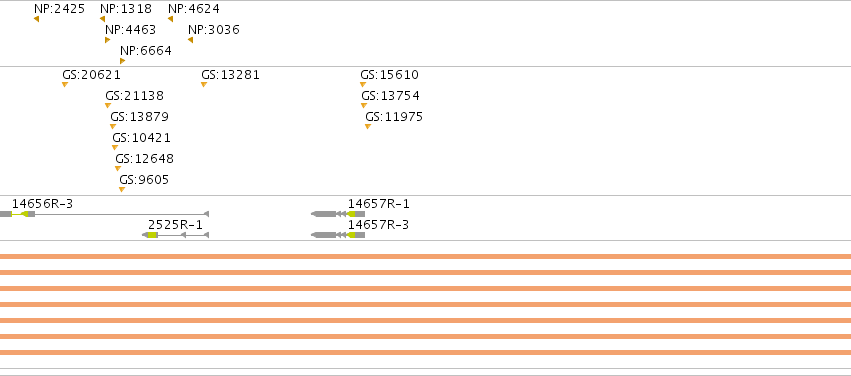Viewport: 851px width, 376px height.
Task: Select the GS:13754 marker triangle
Action: click(x=364, y=105)
